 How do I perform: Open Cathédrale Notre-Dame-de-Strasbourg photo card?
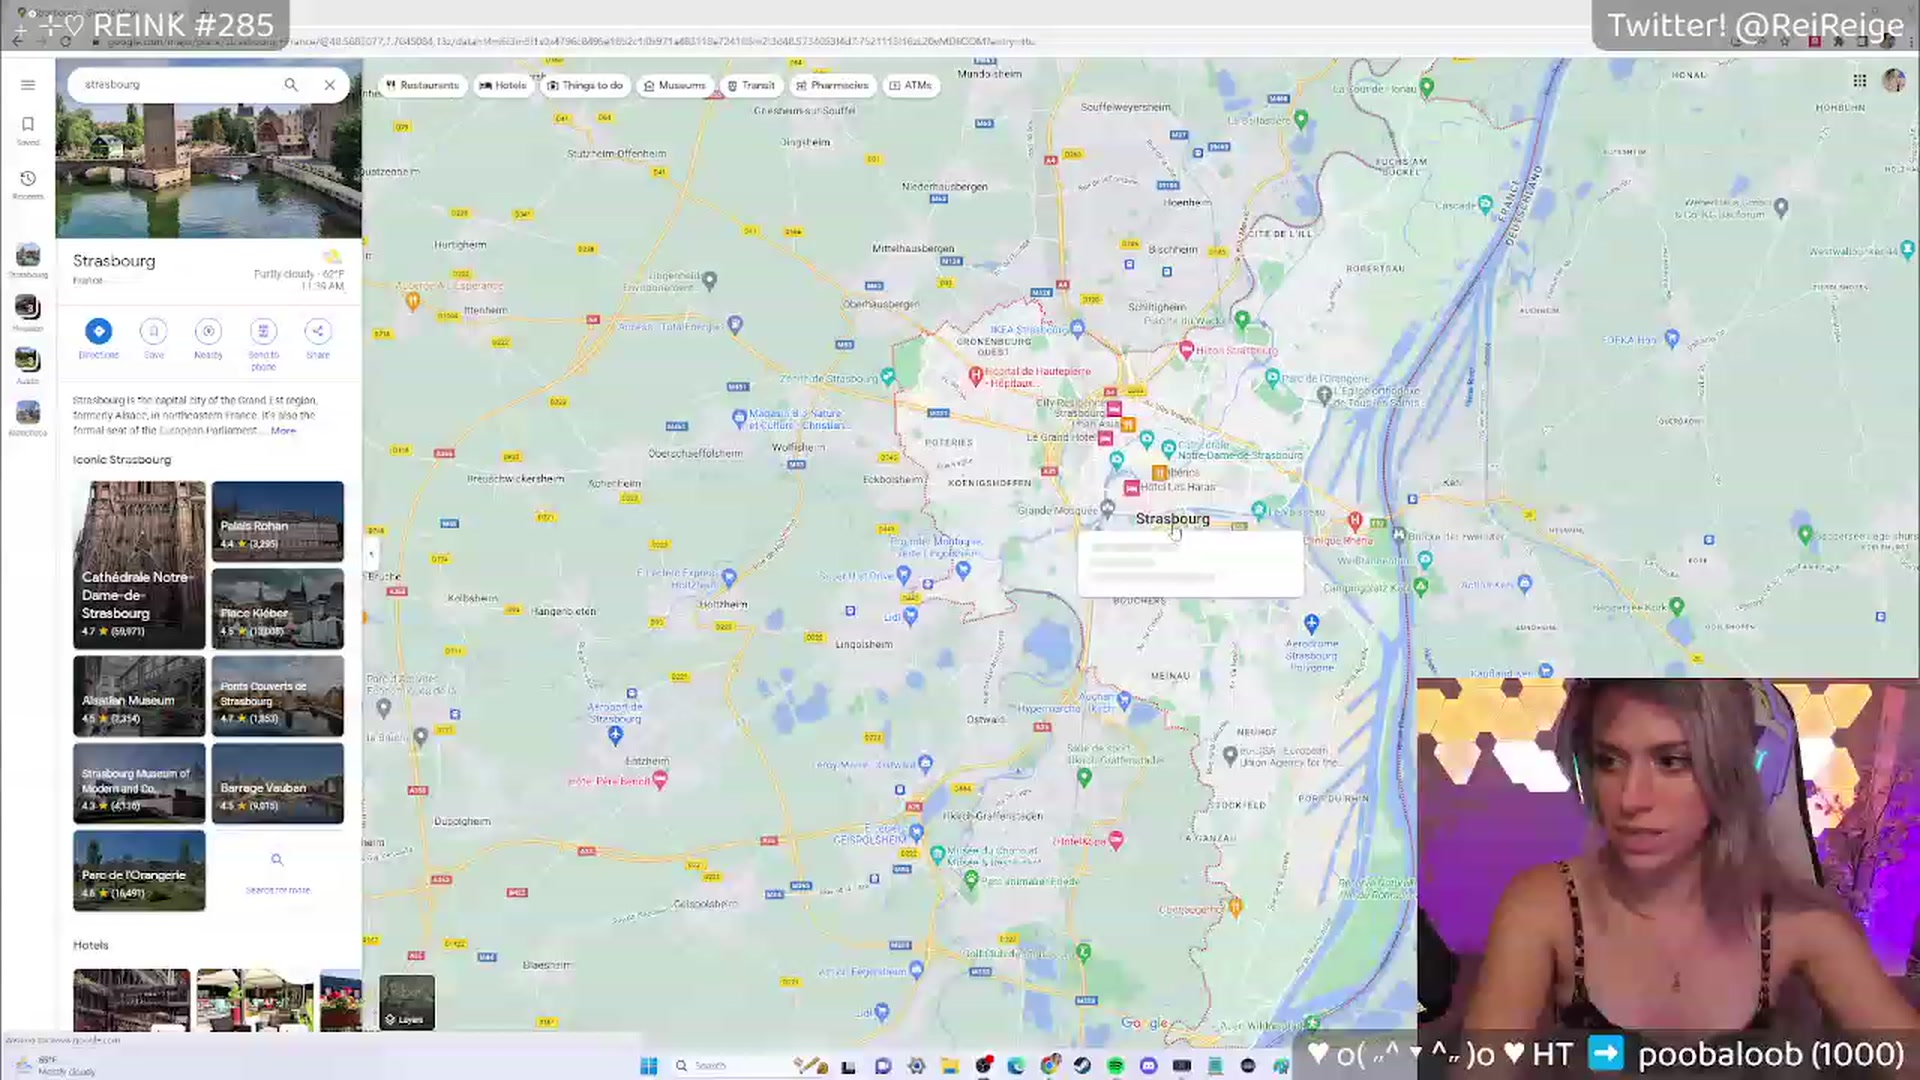(x=139, y=565)
